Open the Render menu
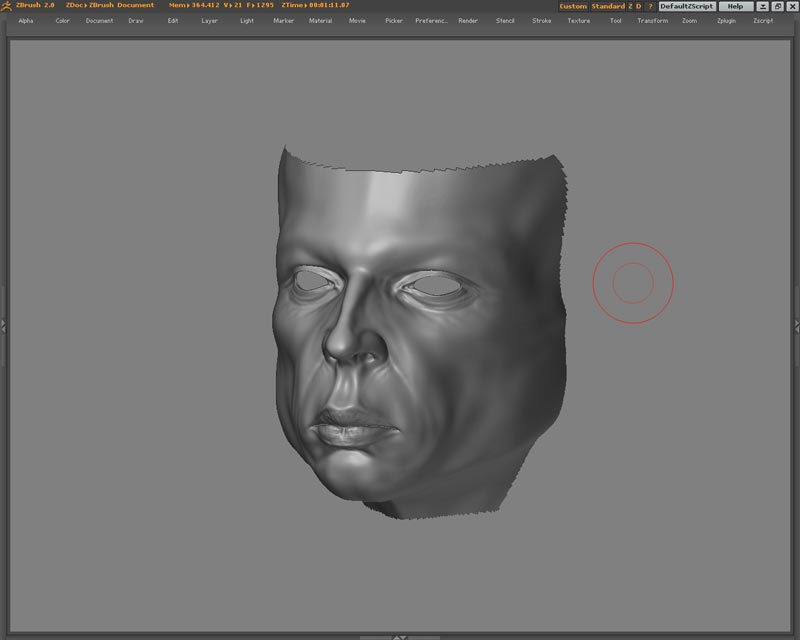Viewport: 800px width, 640px height. click(x=468, y=21)
